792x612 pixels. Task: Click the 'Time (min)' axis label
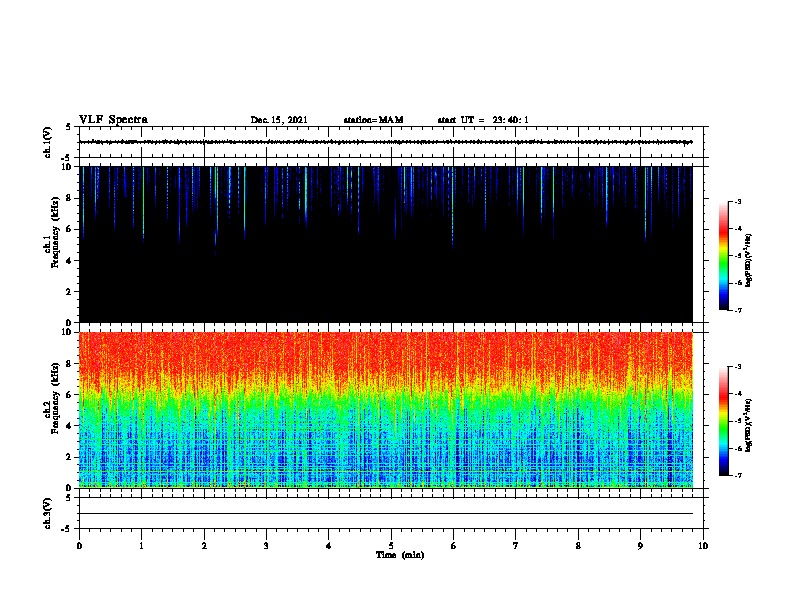click(x=400, y=555)
